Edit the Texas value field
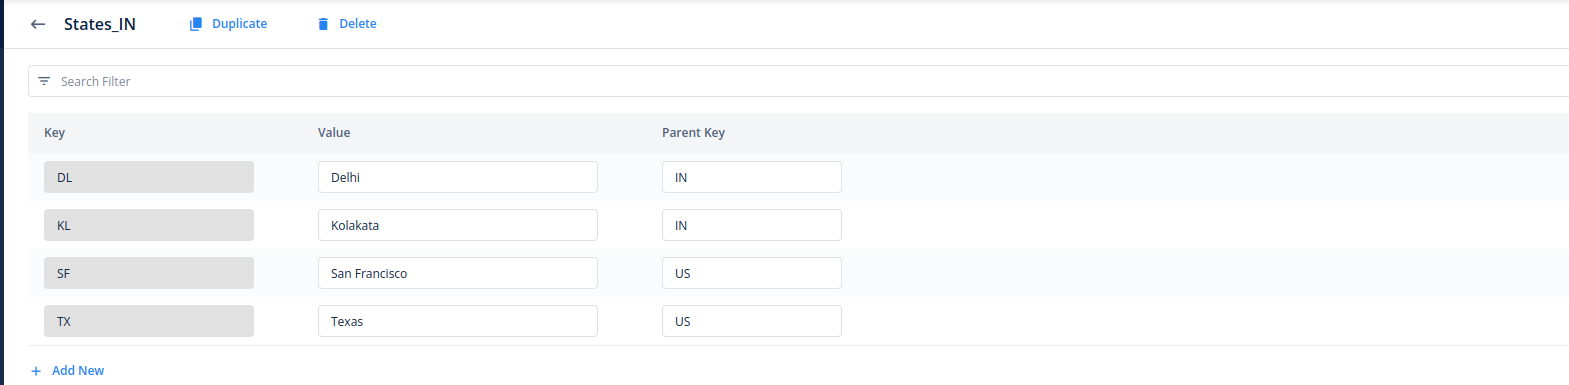This screenshot has height=385, width=1569. (458, 321)
